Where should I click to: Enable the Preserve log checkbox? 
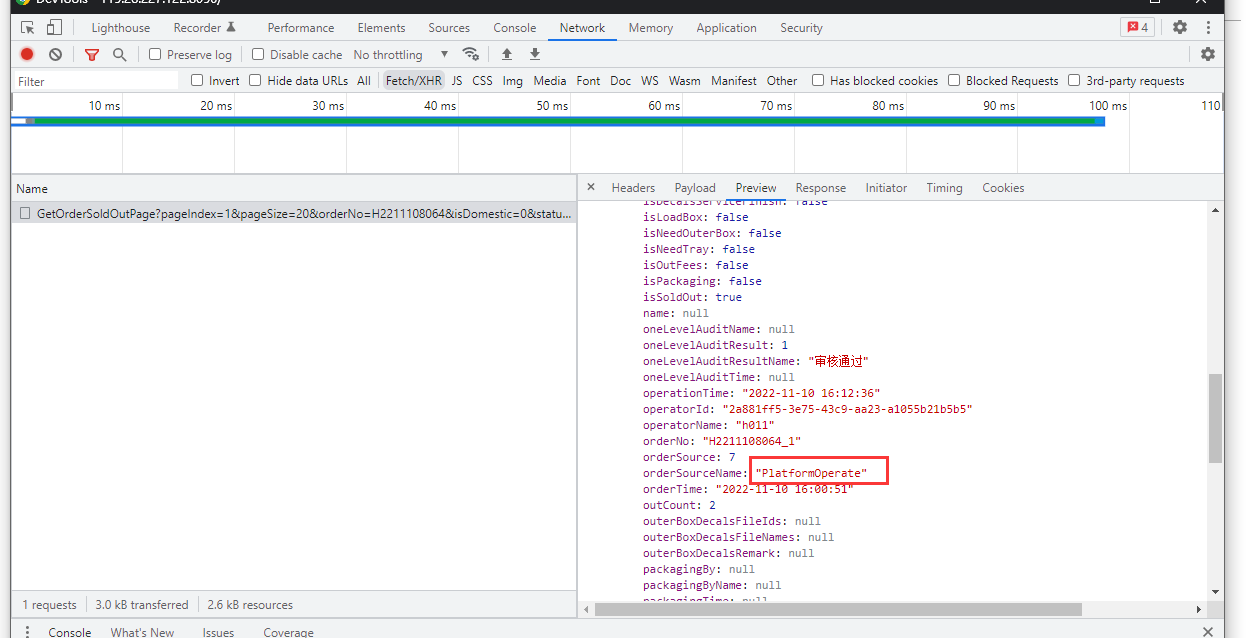[155, 55]
